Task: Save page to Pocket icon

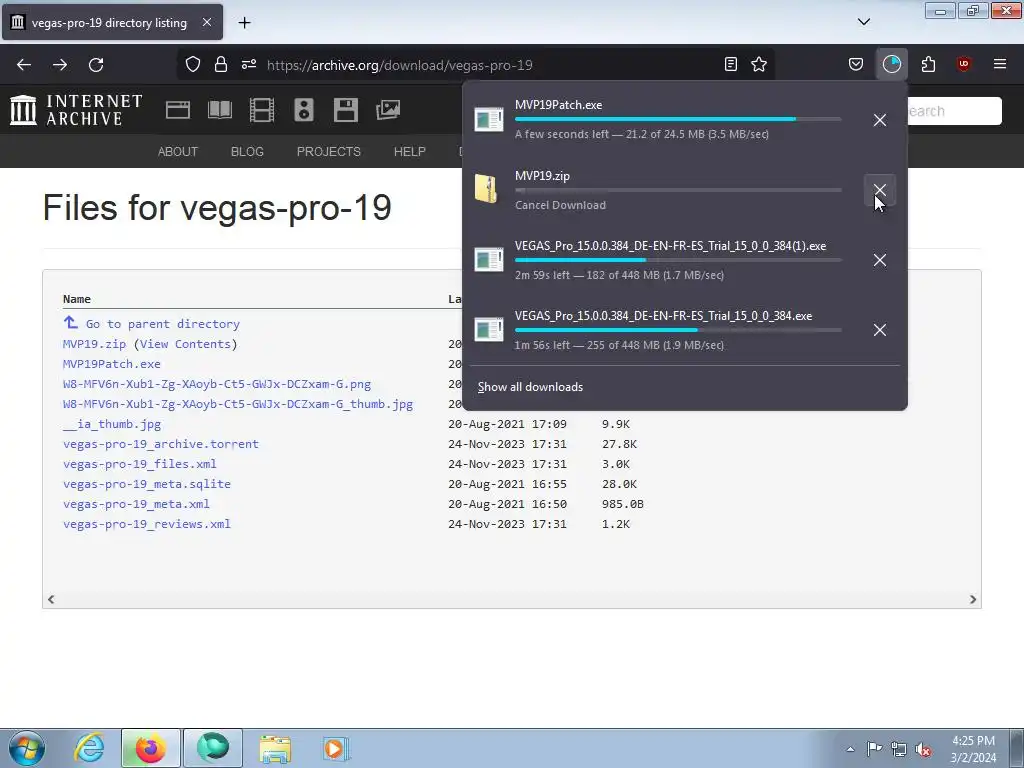Action: point(856,64)
